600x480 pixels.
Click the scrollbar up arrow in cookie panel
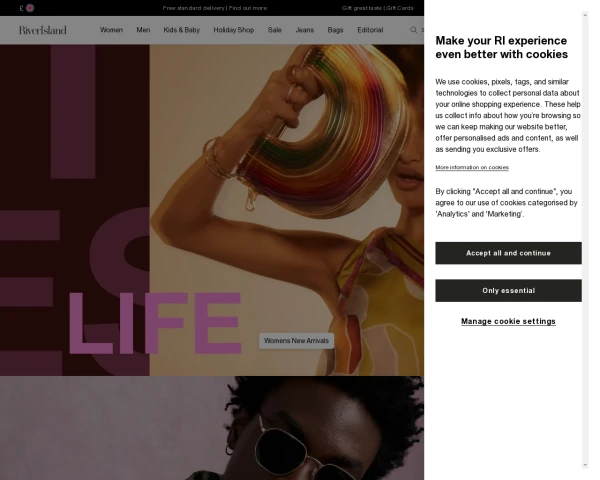(585, 15)
